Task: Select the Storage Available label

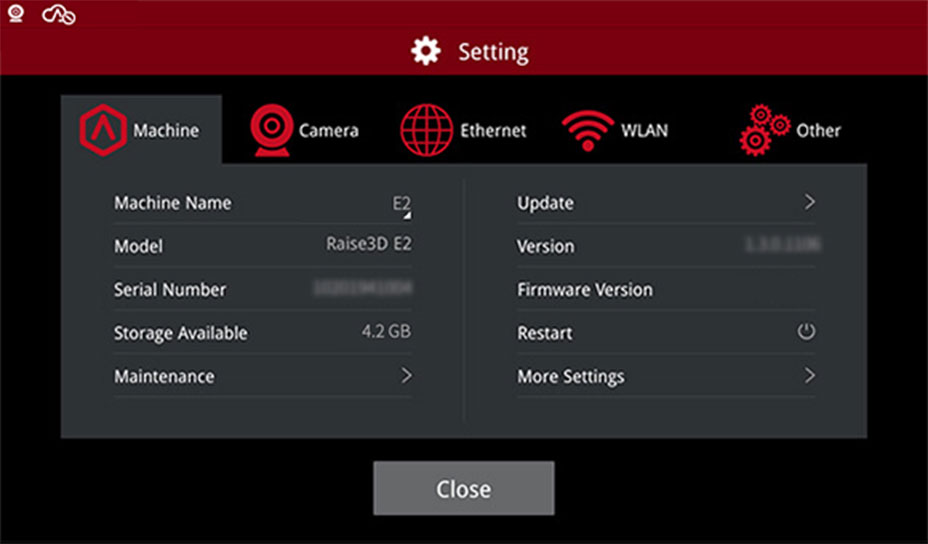Action: tap(181, 333)
